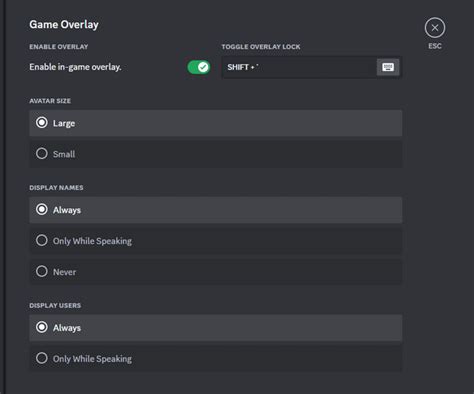The image size is (474, 394).
Task: Click the Enable Overlay section label
Action: point(59,47)
